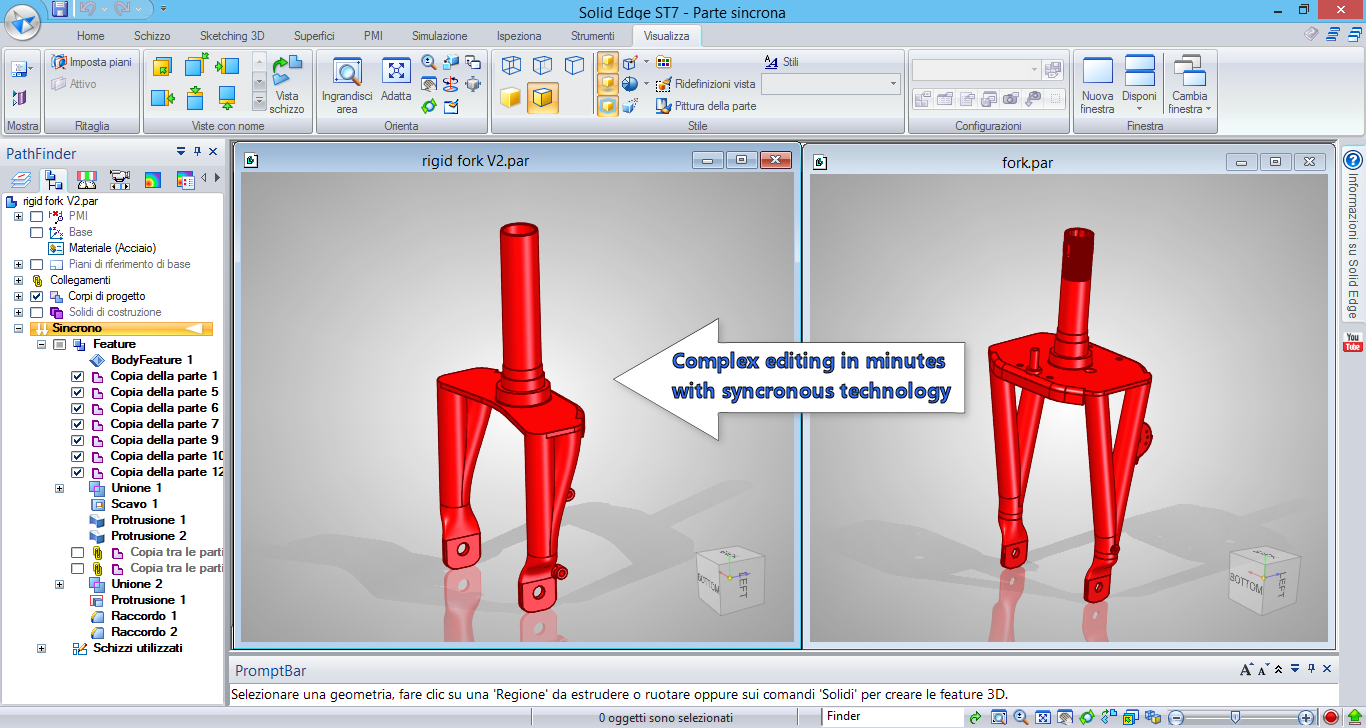This screenshot has height=728, width=1366.
Task: Toggle Corpi di progetto checkbox
Action: coord(37,296)
